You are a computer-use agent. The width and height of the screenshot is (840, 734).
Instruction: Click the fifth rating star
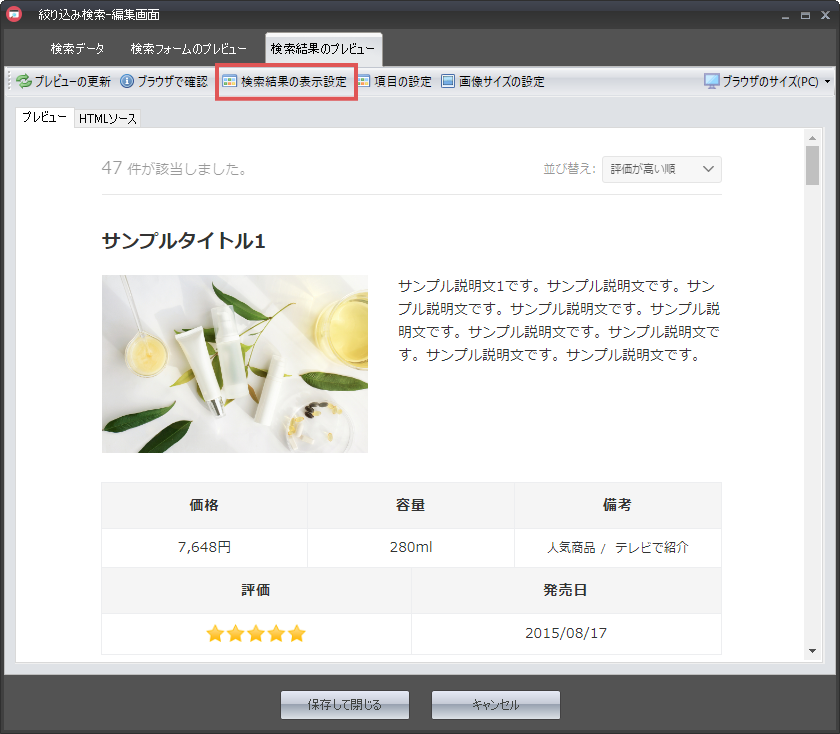(x=296, y=634)
